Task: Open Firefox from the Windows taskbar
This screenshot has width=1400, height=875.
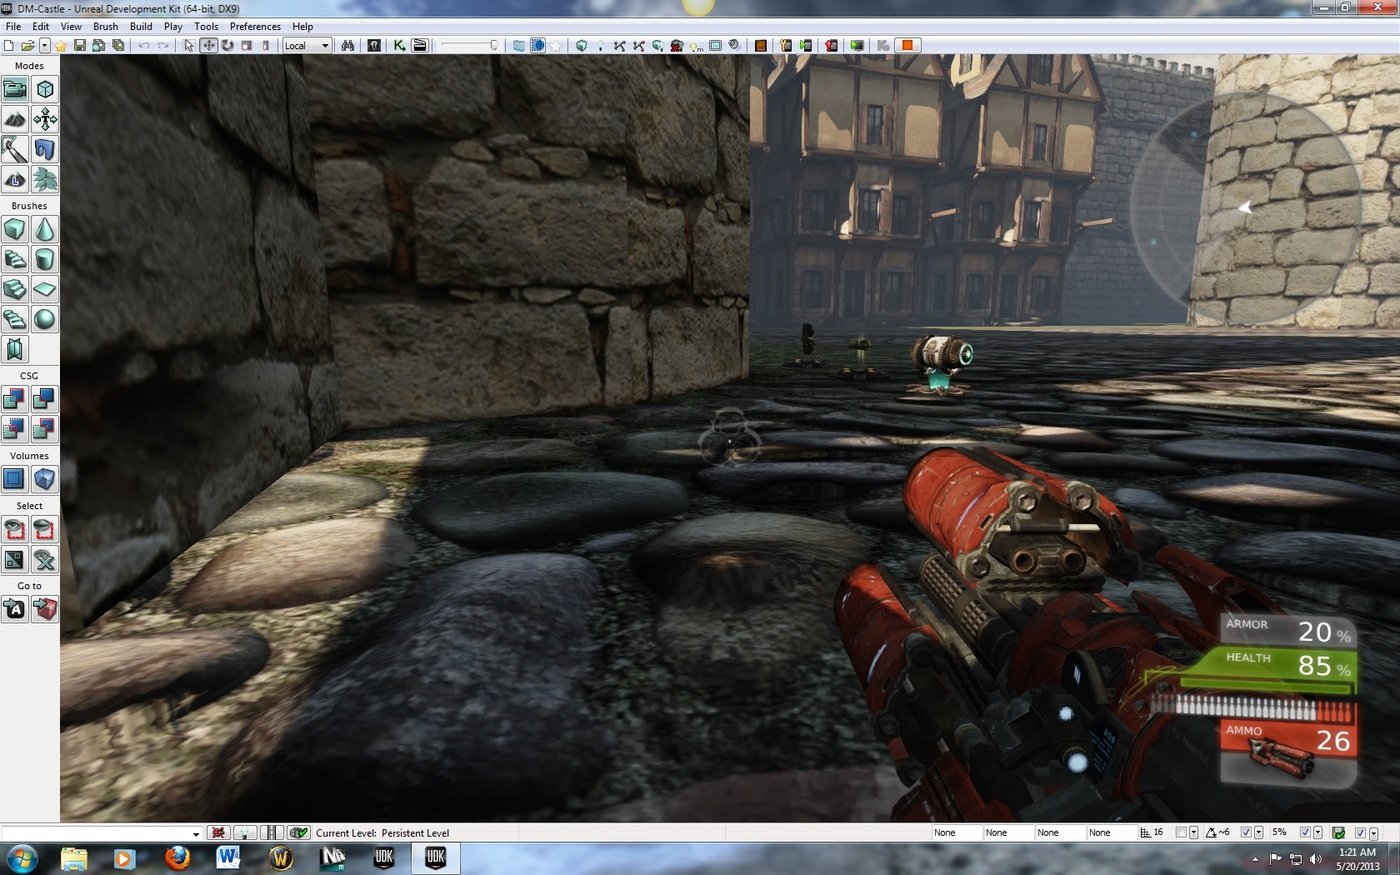Action: click(x=177, y=858)
